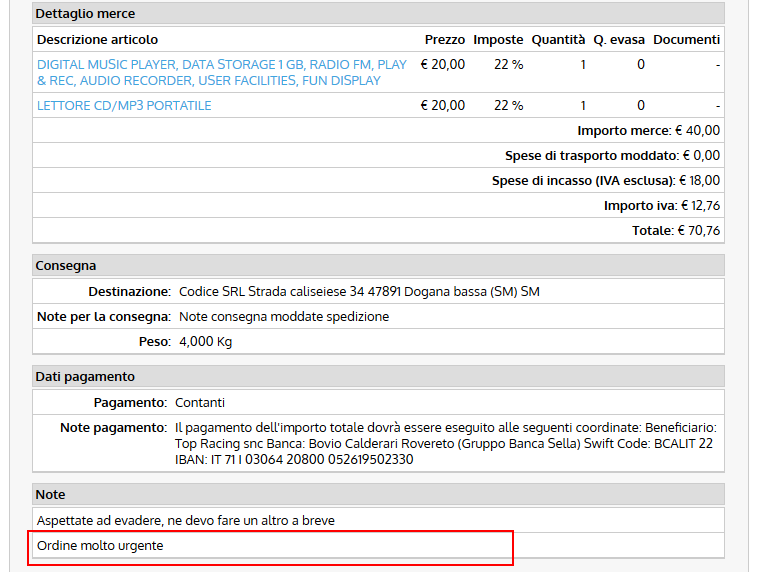Click the Note pagamento label

point(113,428)
